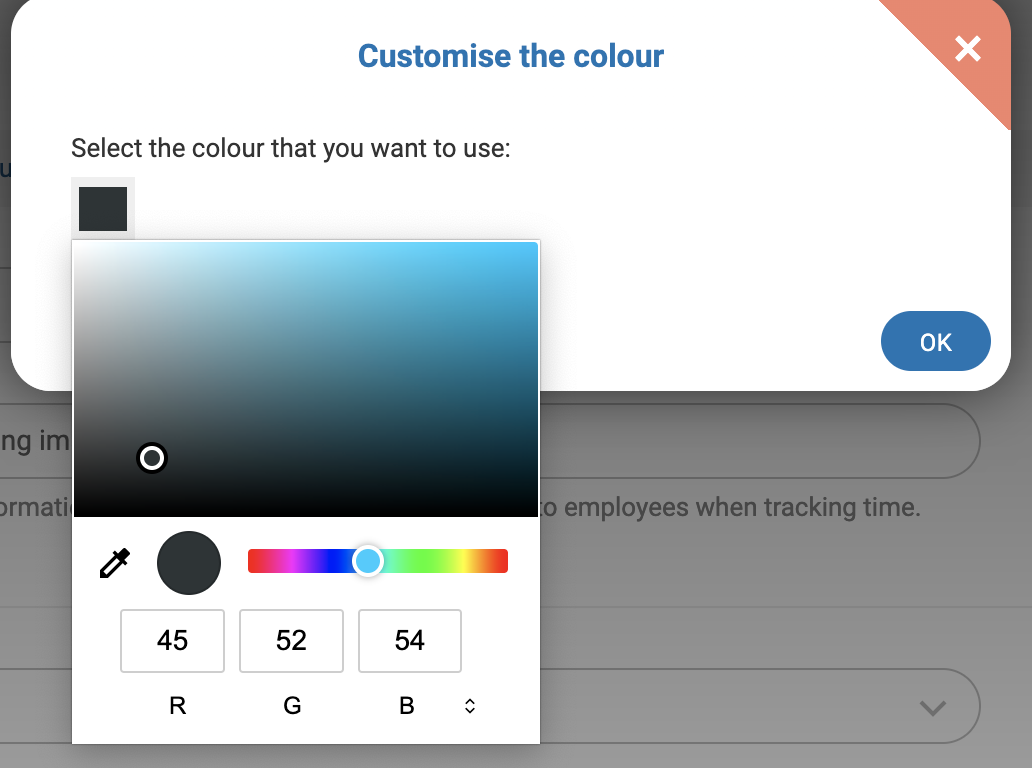Click the dark square swatch under the prompt

click(103, 208)
